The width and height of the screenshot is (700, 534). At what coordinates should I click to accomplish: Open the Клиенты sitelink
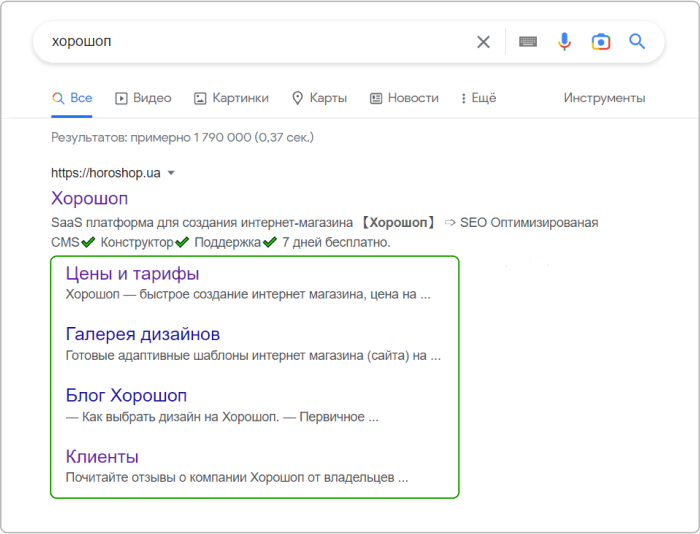[102, 456]
